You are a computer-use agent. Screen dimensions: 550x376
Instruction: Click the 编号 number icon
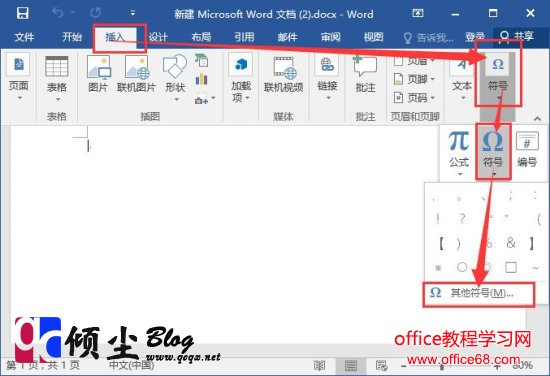[527, 149]
